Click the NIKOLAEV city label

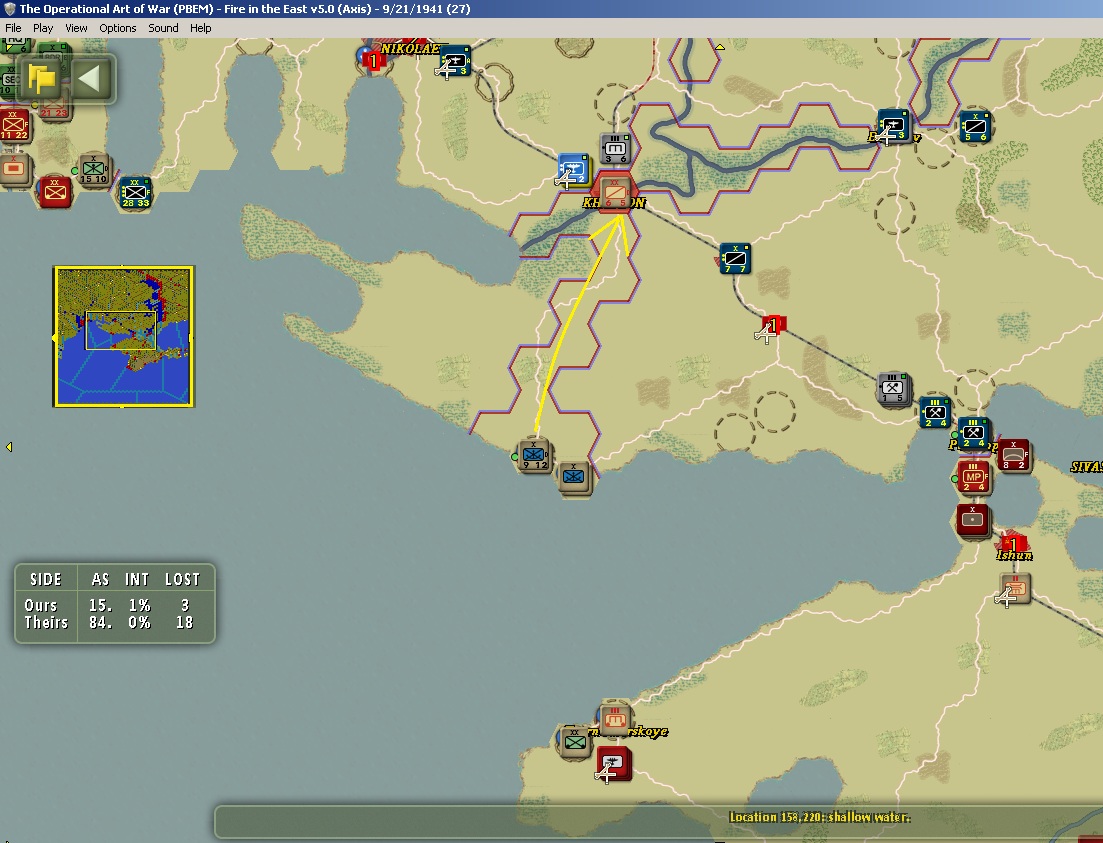pos(410,49)
